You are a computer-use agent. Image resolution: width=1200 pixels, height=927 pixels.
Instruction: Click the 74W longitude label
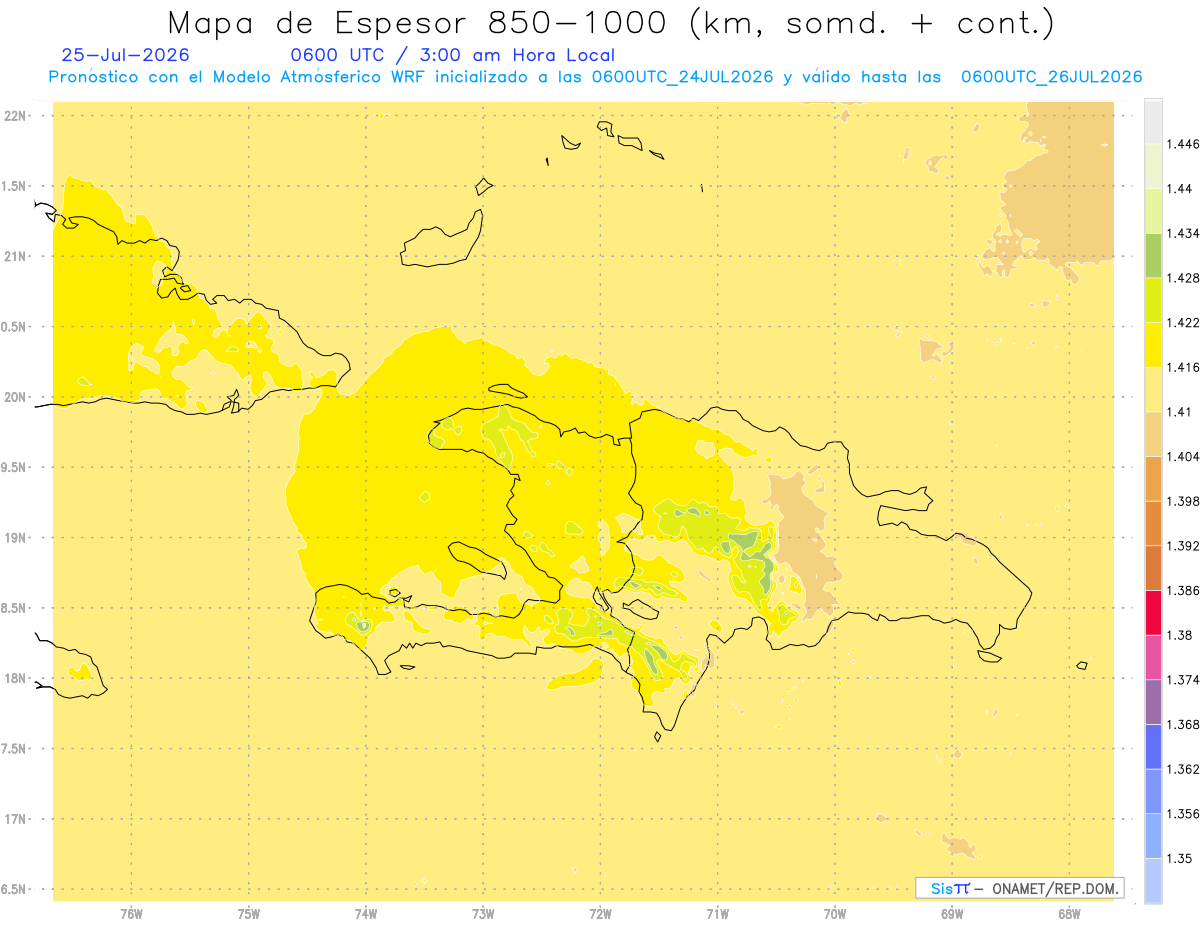click(366, 914)
